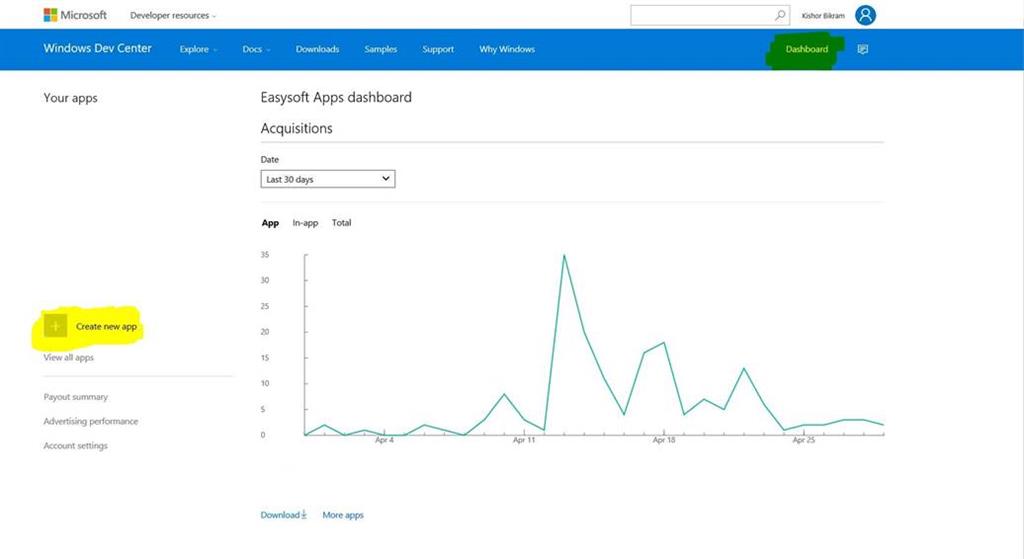Click the download arrow icon
1024x559 pixels.
tap(304, 515)
